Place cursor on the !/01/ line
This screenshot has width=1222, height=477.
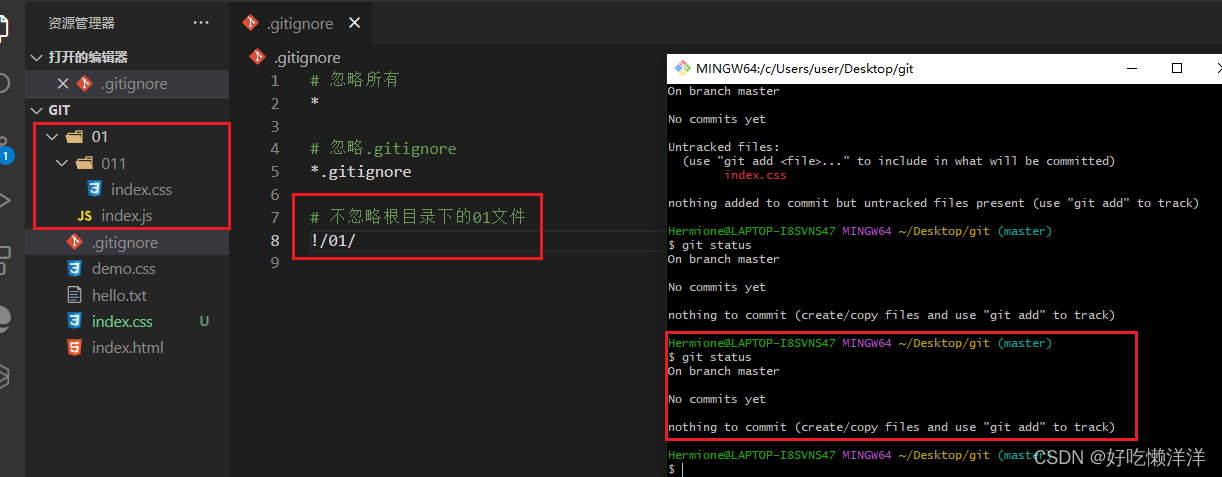(x=333, y=240)
